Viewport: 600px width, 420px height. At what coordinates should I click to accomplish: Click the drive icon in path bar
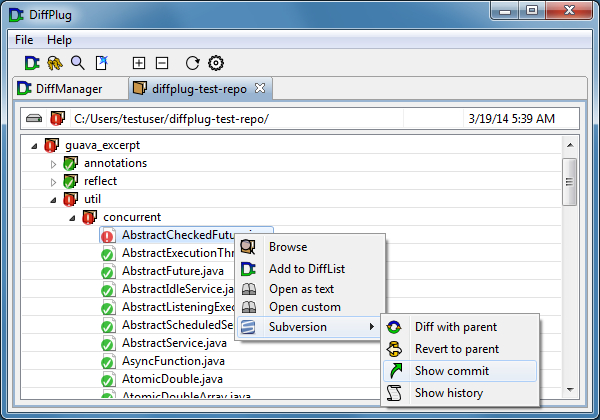[x=34, y=119]
